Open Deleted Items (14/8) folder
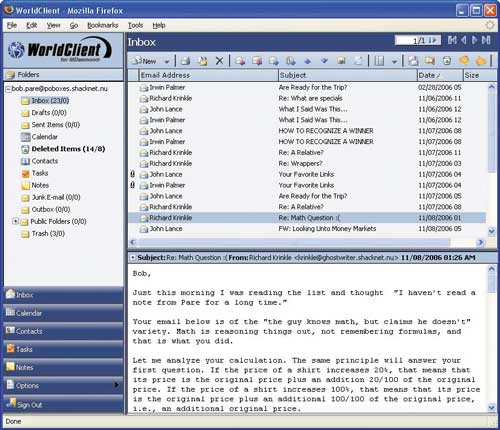 [x=63, y=149]
